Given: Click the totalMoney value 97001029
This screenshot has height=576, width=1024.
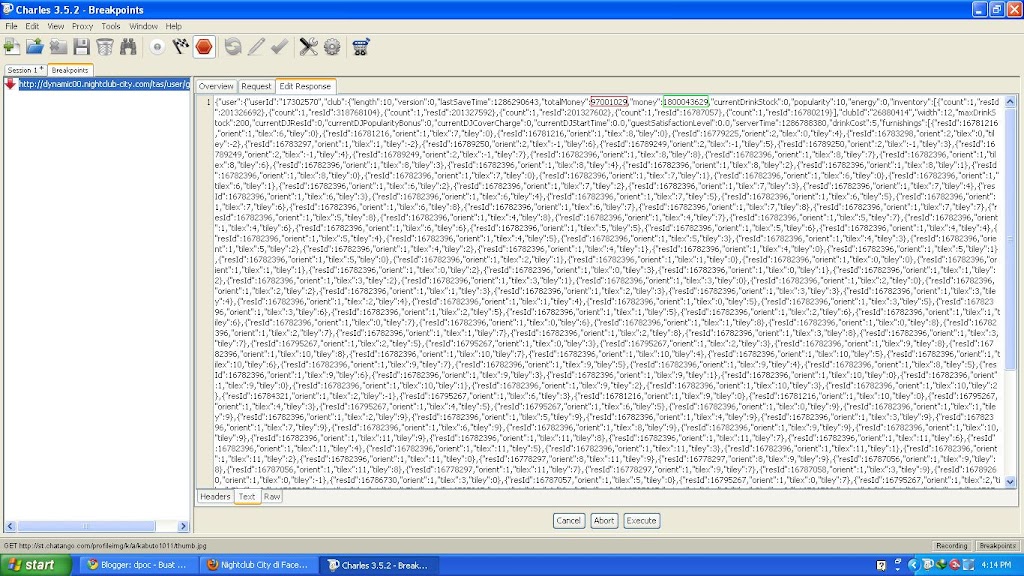Looking at the screenshot, I should (609, 102).
